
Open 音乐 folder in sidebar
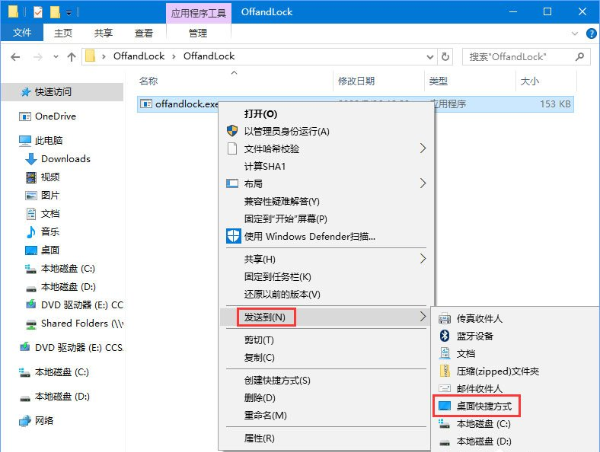[x=50, y=232]
